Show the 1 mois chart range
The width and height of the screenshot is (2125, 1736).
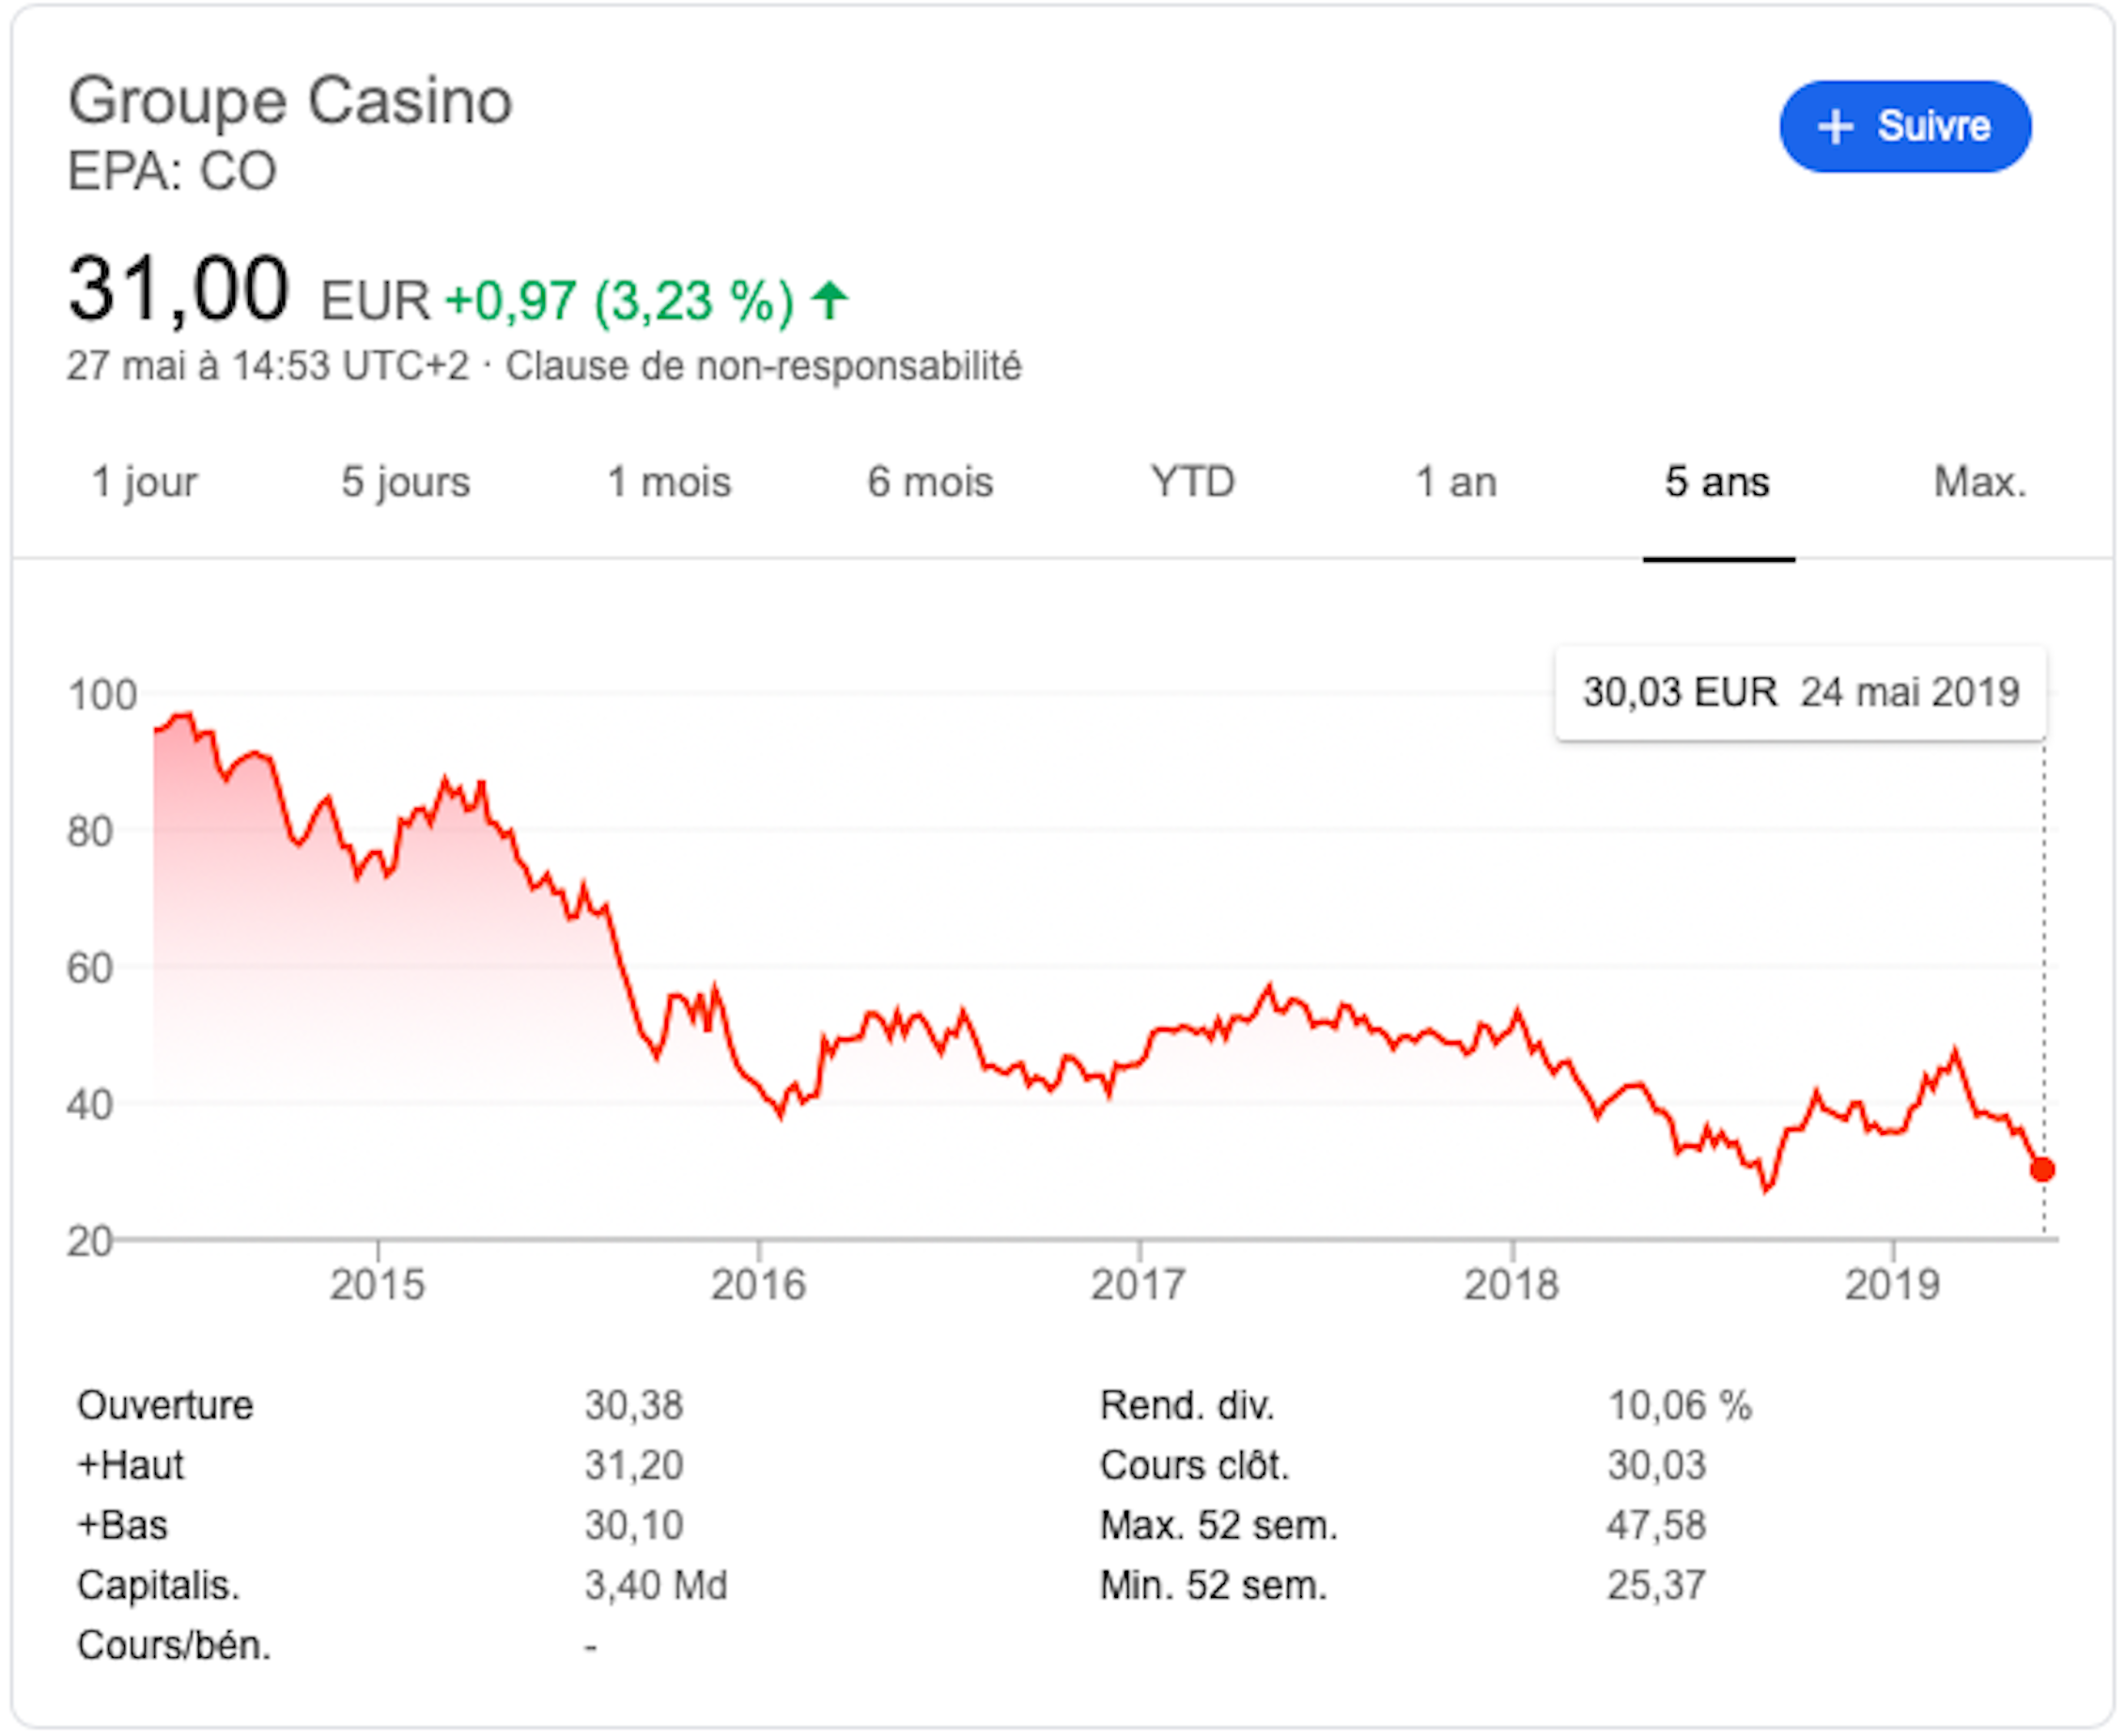(669, 482)
